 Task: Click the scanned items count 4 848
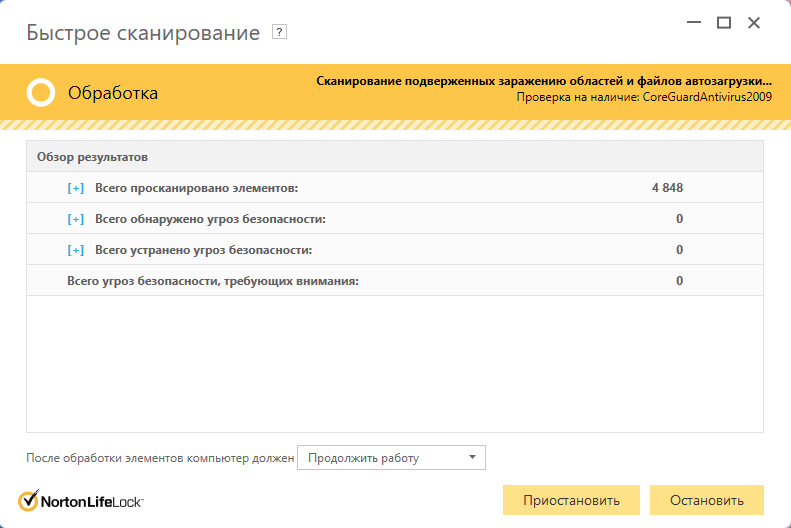pos(667,188)
